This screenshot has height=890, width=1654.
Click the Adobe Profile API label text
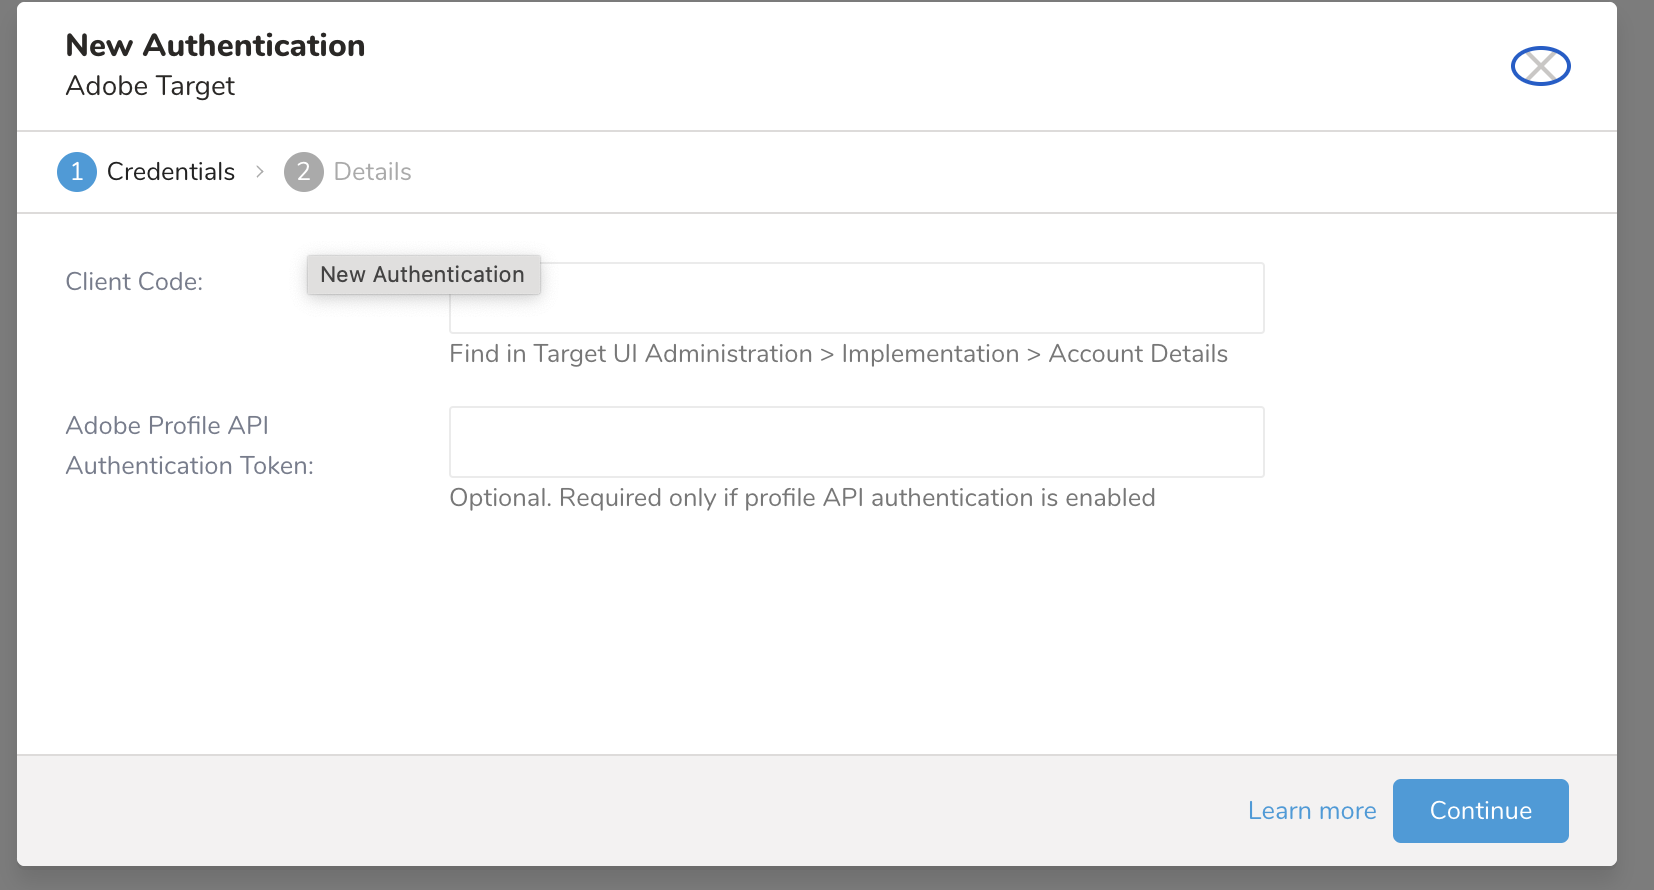pos(167,426)
